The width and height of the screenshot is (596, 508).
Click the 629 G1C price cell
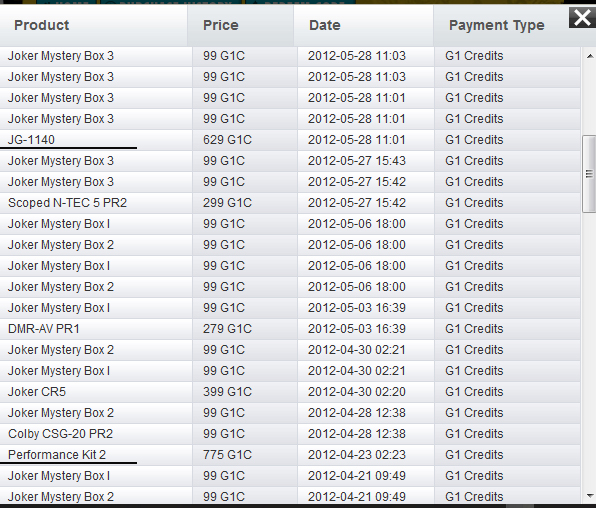pos(227,140)
